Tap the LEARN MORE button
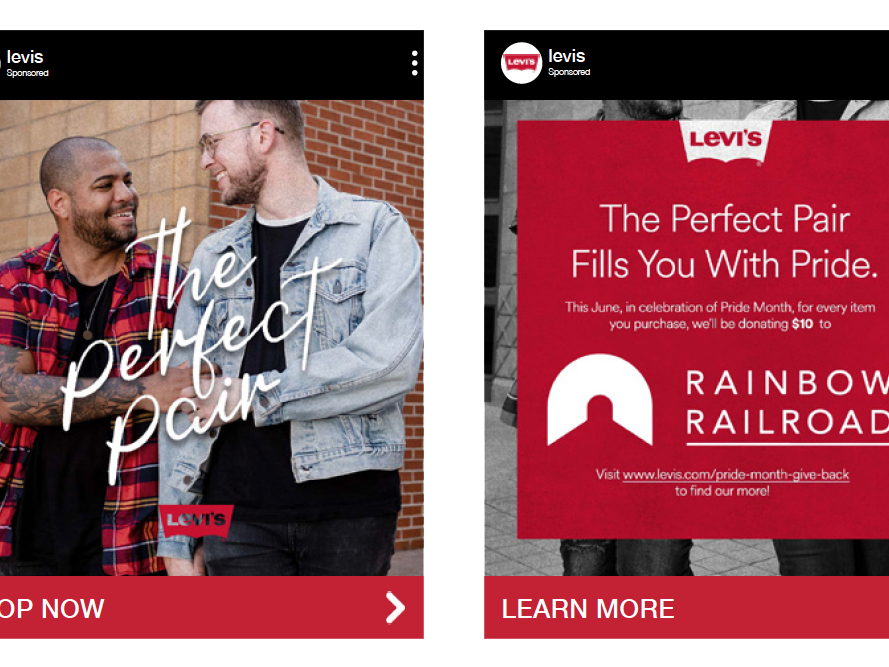This screenshot has height=667, width=889. tap(687, 608)
